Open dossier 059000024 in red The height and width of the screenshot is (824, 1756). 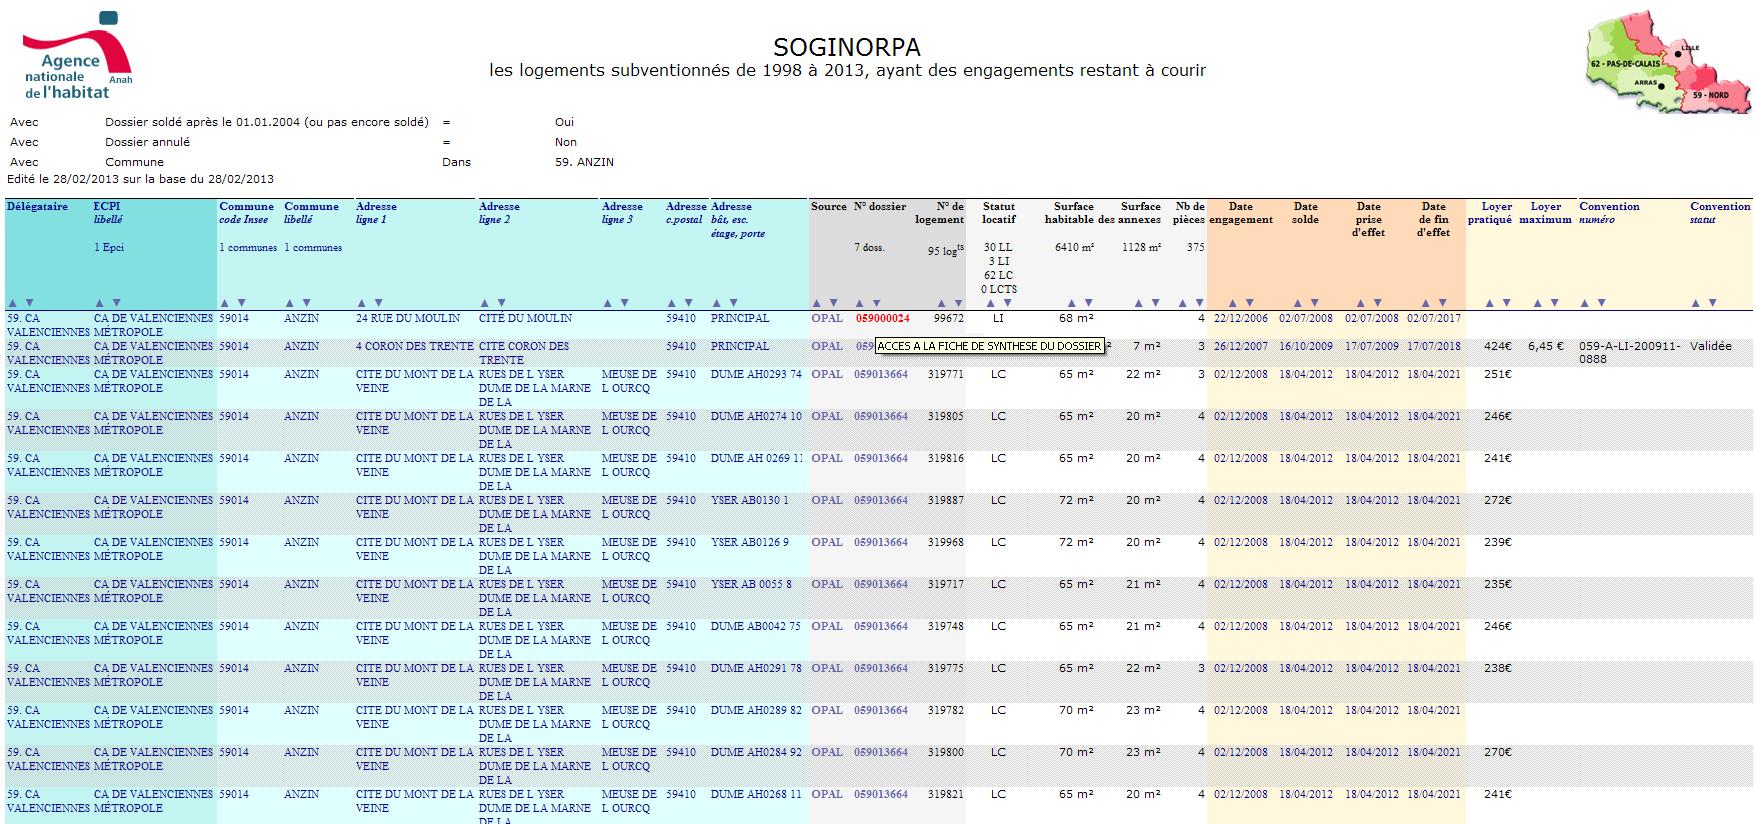882,319
